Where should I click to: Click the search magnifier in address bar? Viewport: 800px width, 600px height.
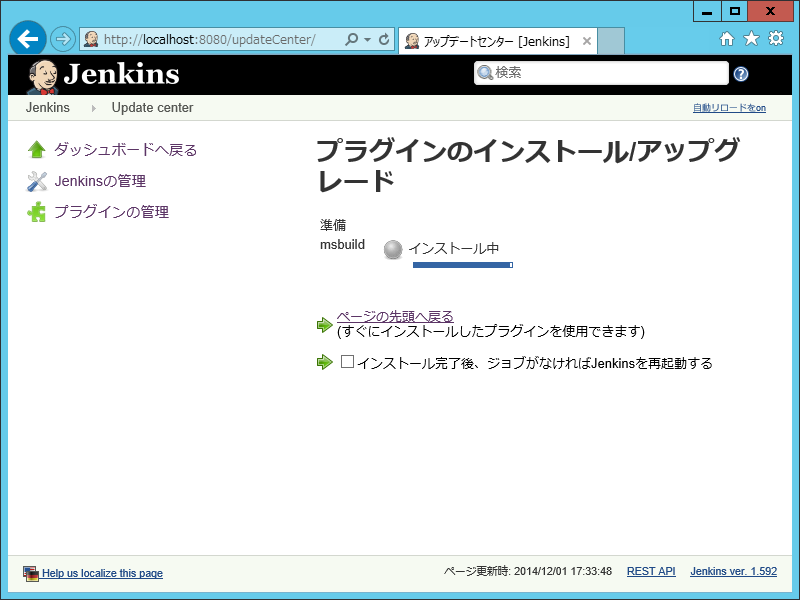[x=352, y=39]
